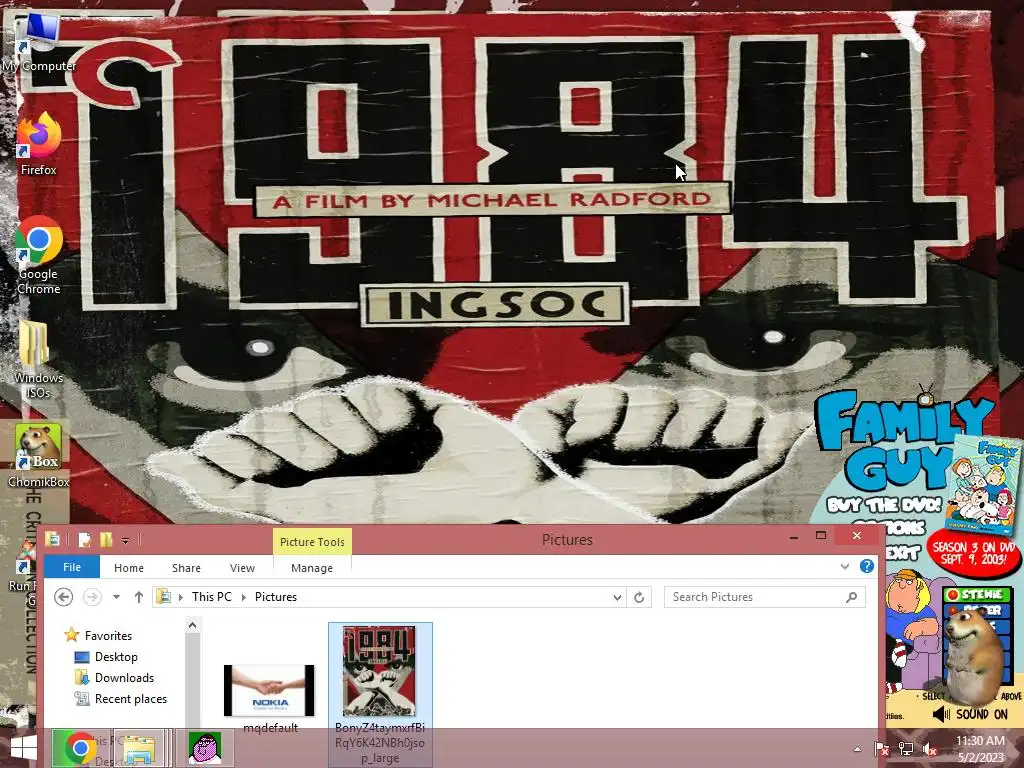Open the My Computer desktop shortcut
This screenshot has width=1024, height=768.
click(x=38, y=42)
